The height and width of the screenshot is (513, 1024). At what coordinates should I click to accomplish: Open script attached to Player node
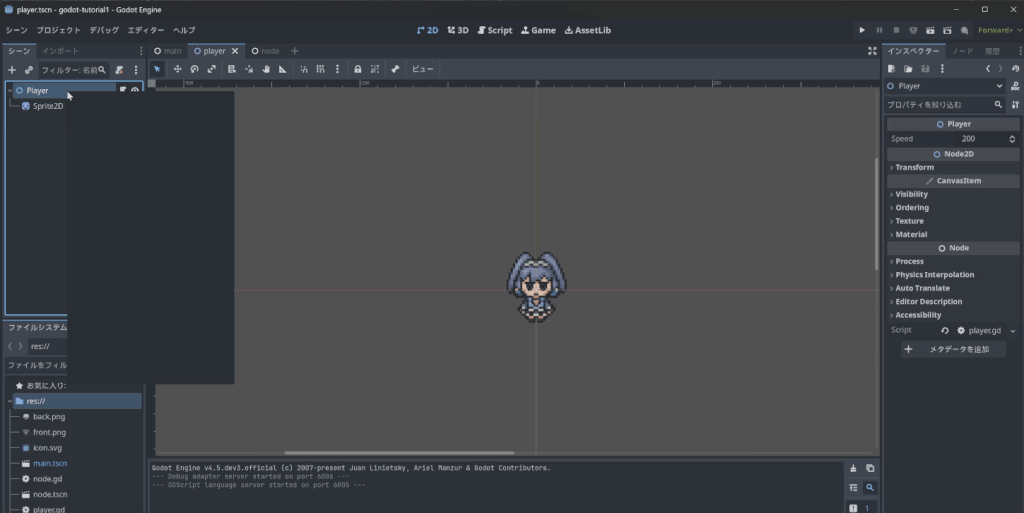click(x=123, y=91)
